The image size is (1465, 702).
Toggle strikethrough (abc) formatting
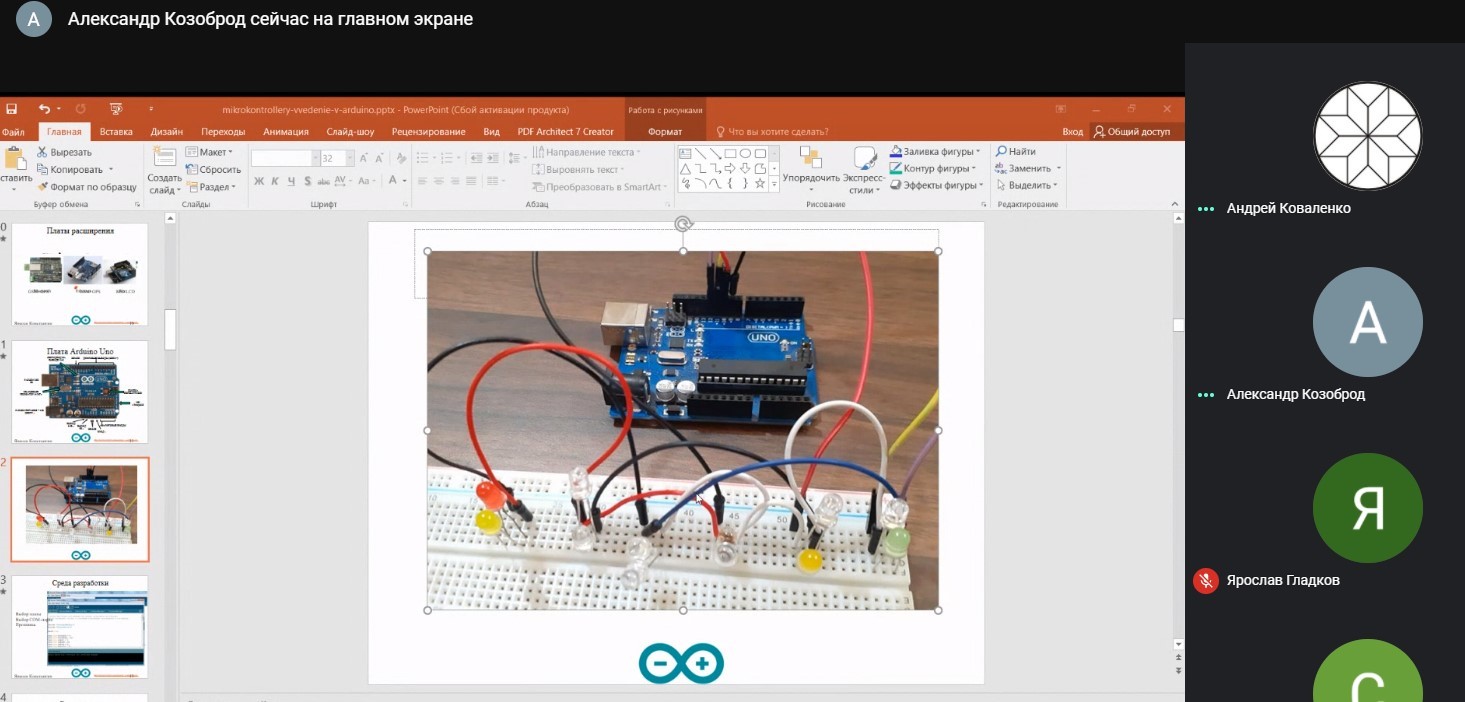click(323, 181)
